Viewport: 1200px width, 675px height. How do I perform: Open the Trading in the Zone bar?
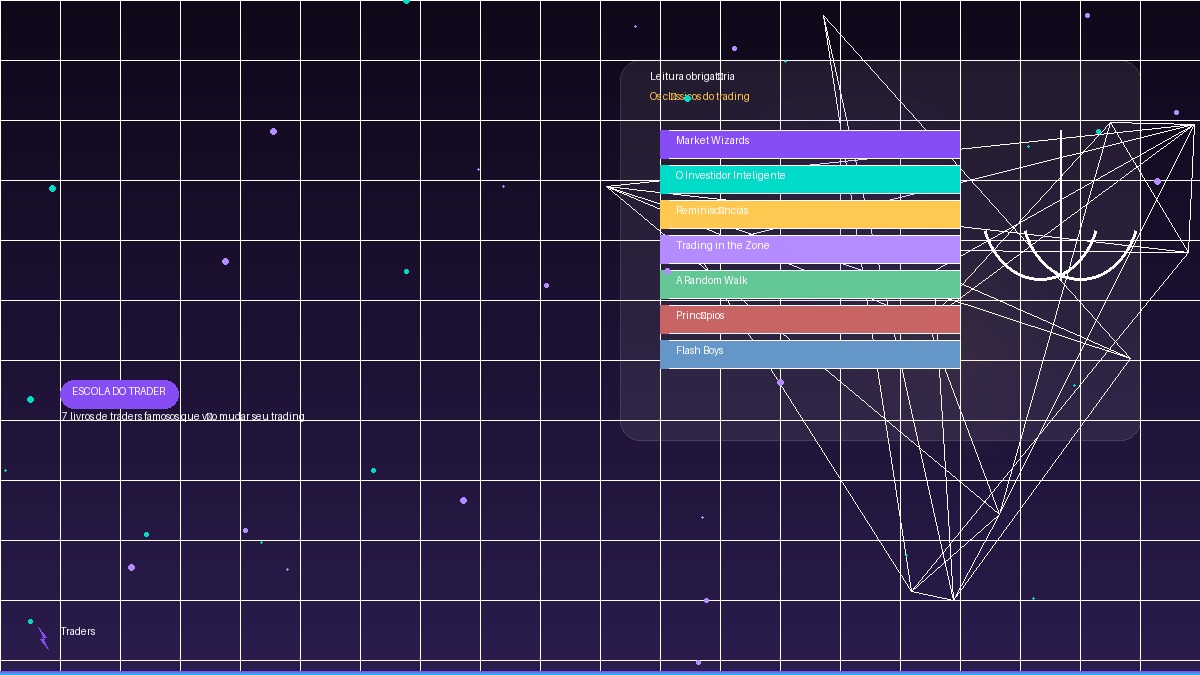click(x=810, y=249)
